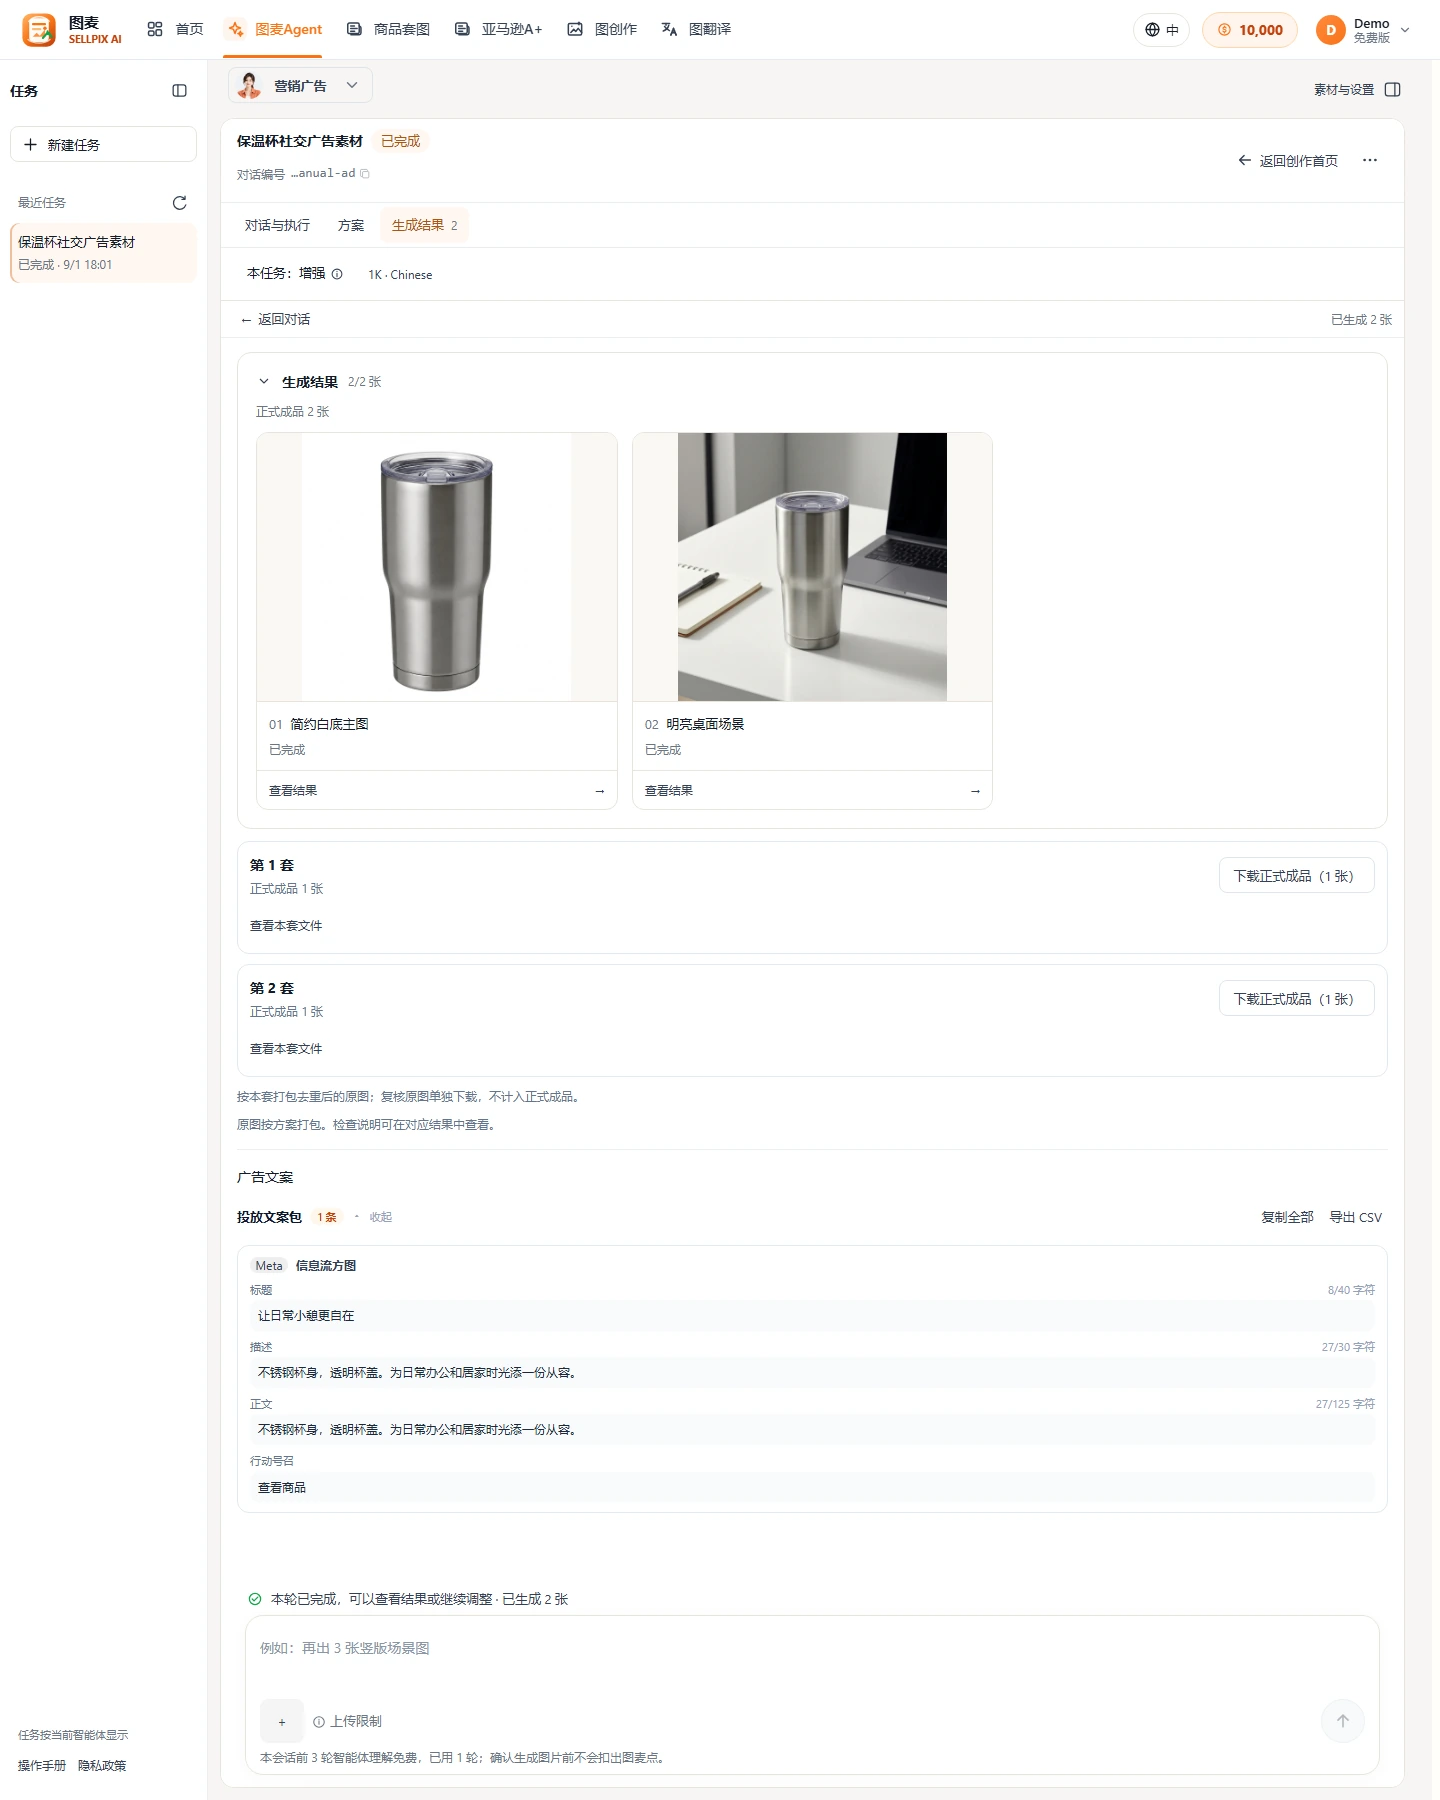1440x1800 pixels.
Task: Click the 已完成 status badge
Action: tap(400, 141)
